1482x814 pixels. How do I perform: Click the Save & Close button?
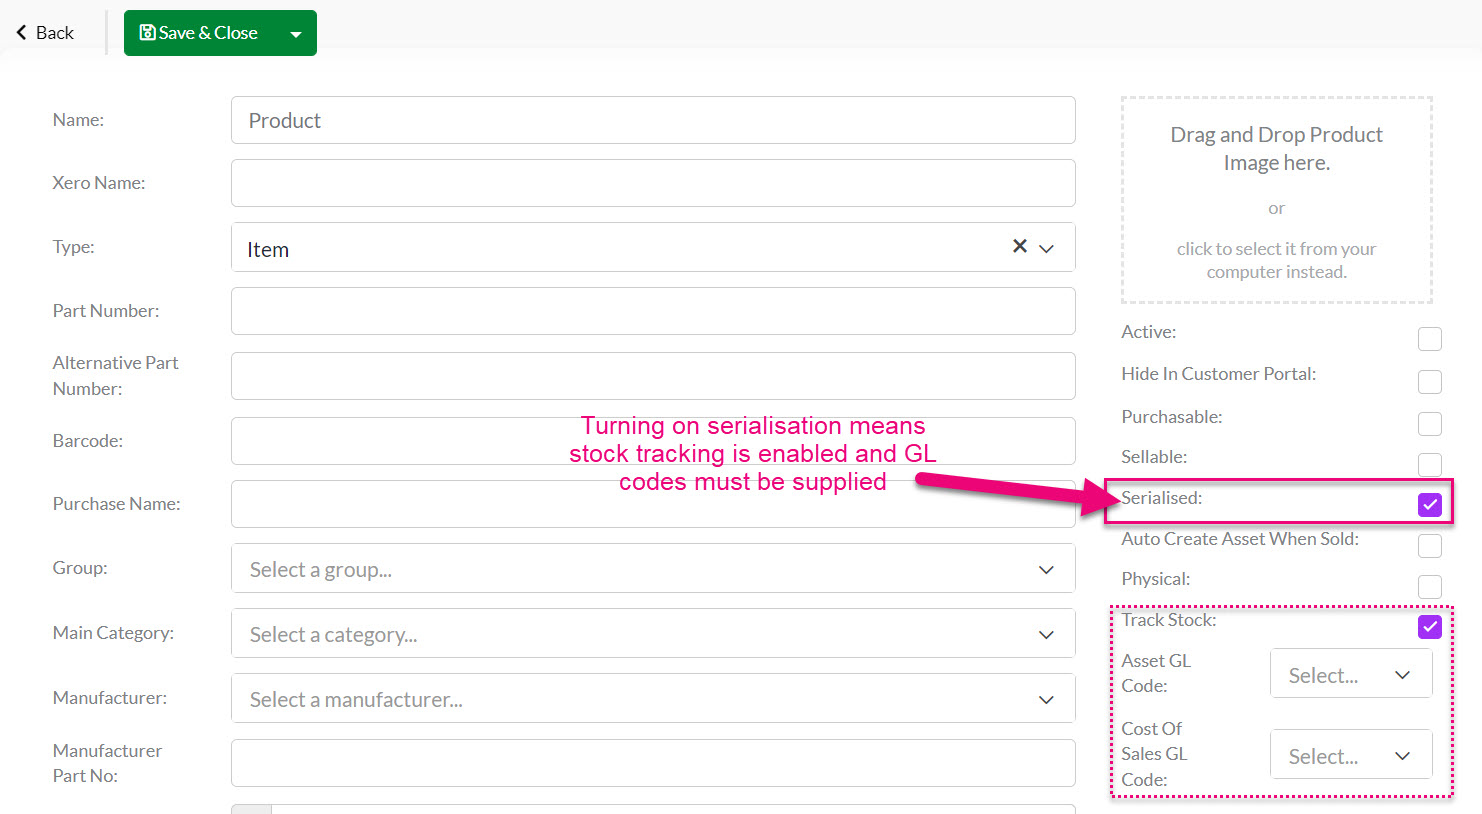199,33
